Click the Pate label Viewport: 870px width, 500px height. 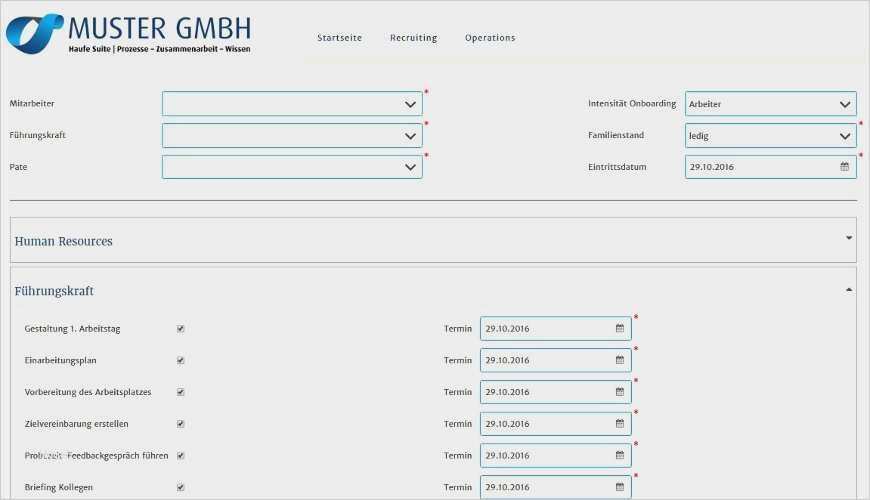coord(18,166)
